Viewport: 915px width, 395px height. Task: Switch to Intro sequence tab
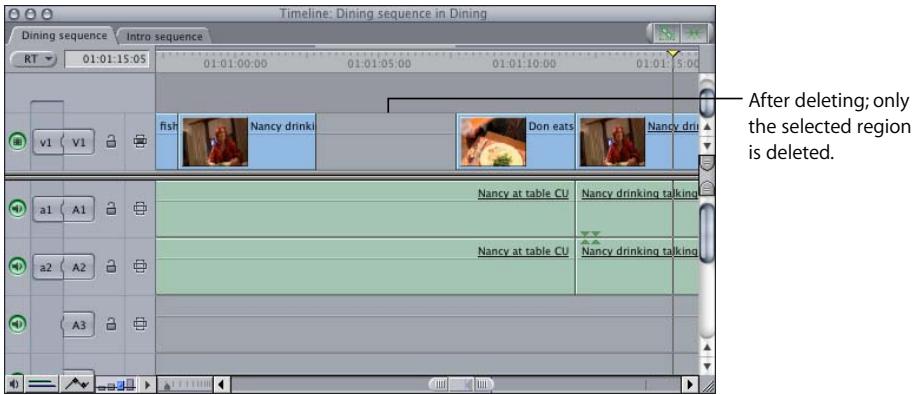(x=165, y=36)
